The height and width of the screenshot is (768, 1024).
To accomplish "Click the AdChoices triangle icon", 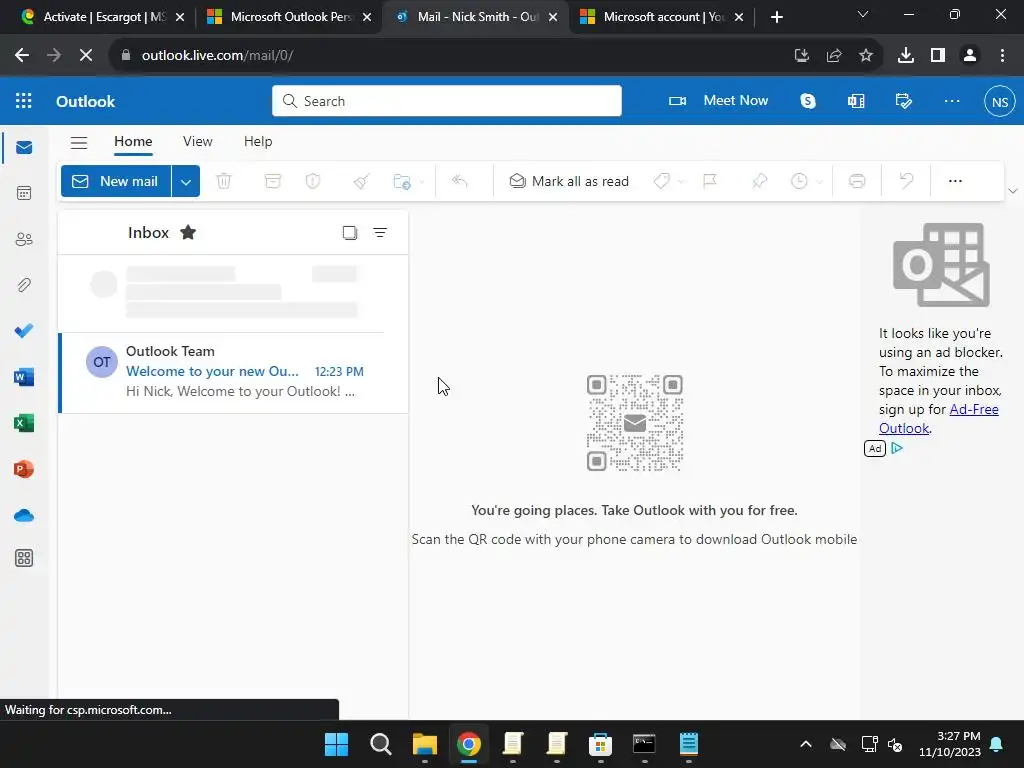I will click(897, 448).
